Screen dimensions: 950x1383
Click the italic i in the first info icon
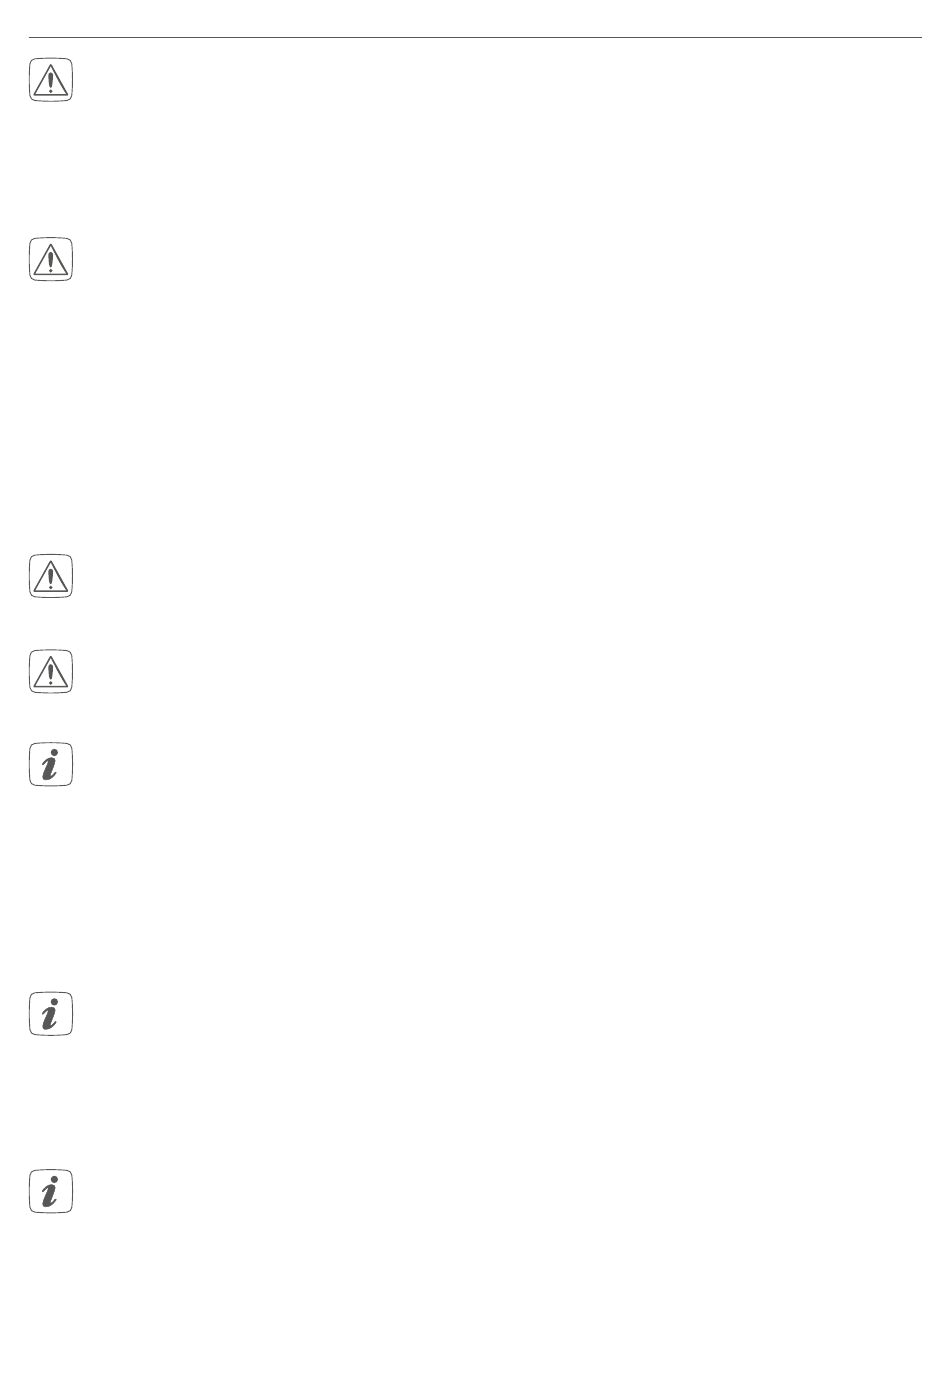tap(50, 765)
